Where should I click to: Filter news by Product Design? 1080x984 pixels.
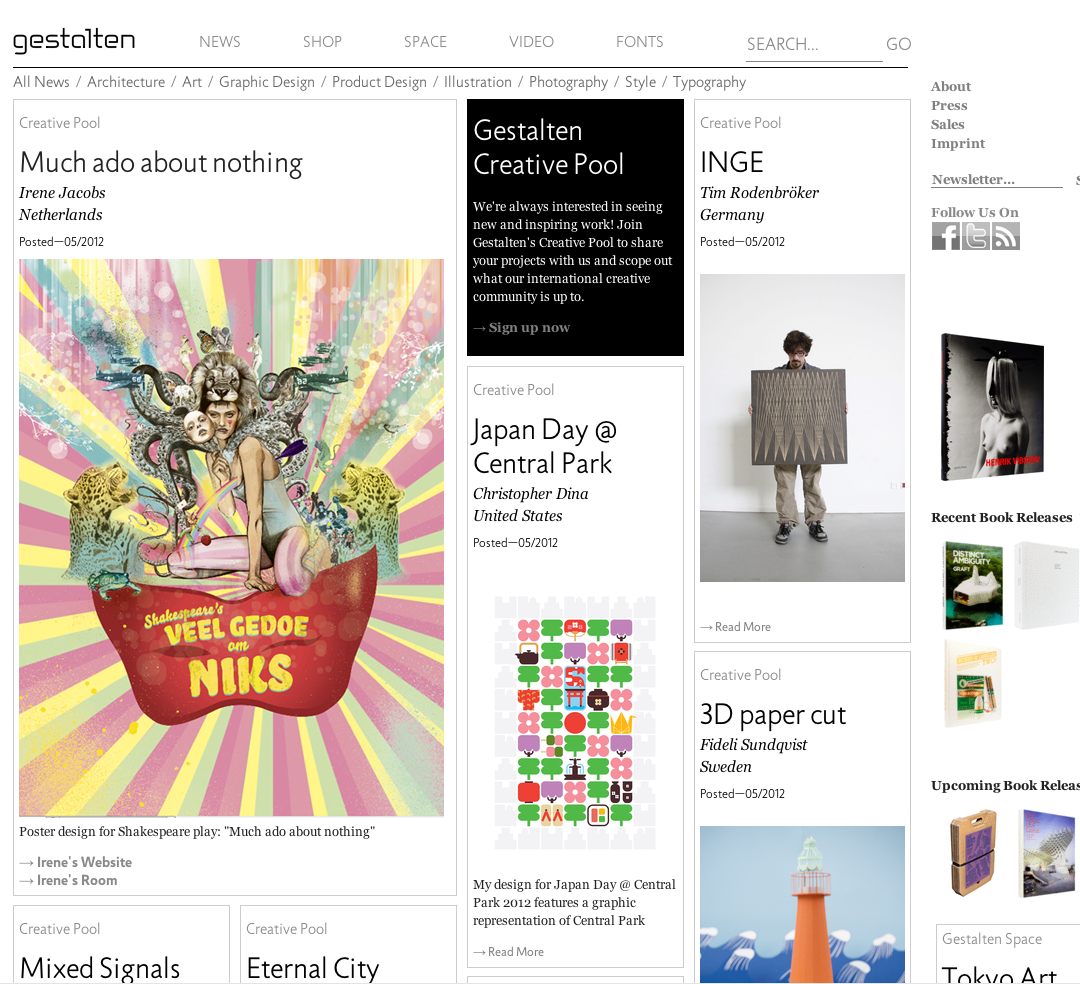(x=380, y=82)
